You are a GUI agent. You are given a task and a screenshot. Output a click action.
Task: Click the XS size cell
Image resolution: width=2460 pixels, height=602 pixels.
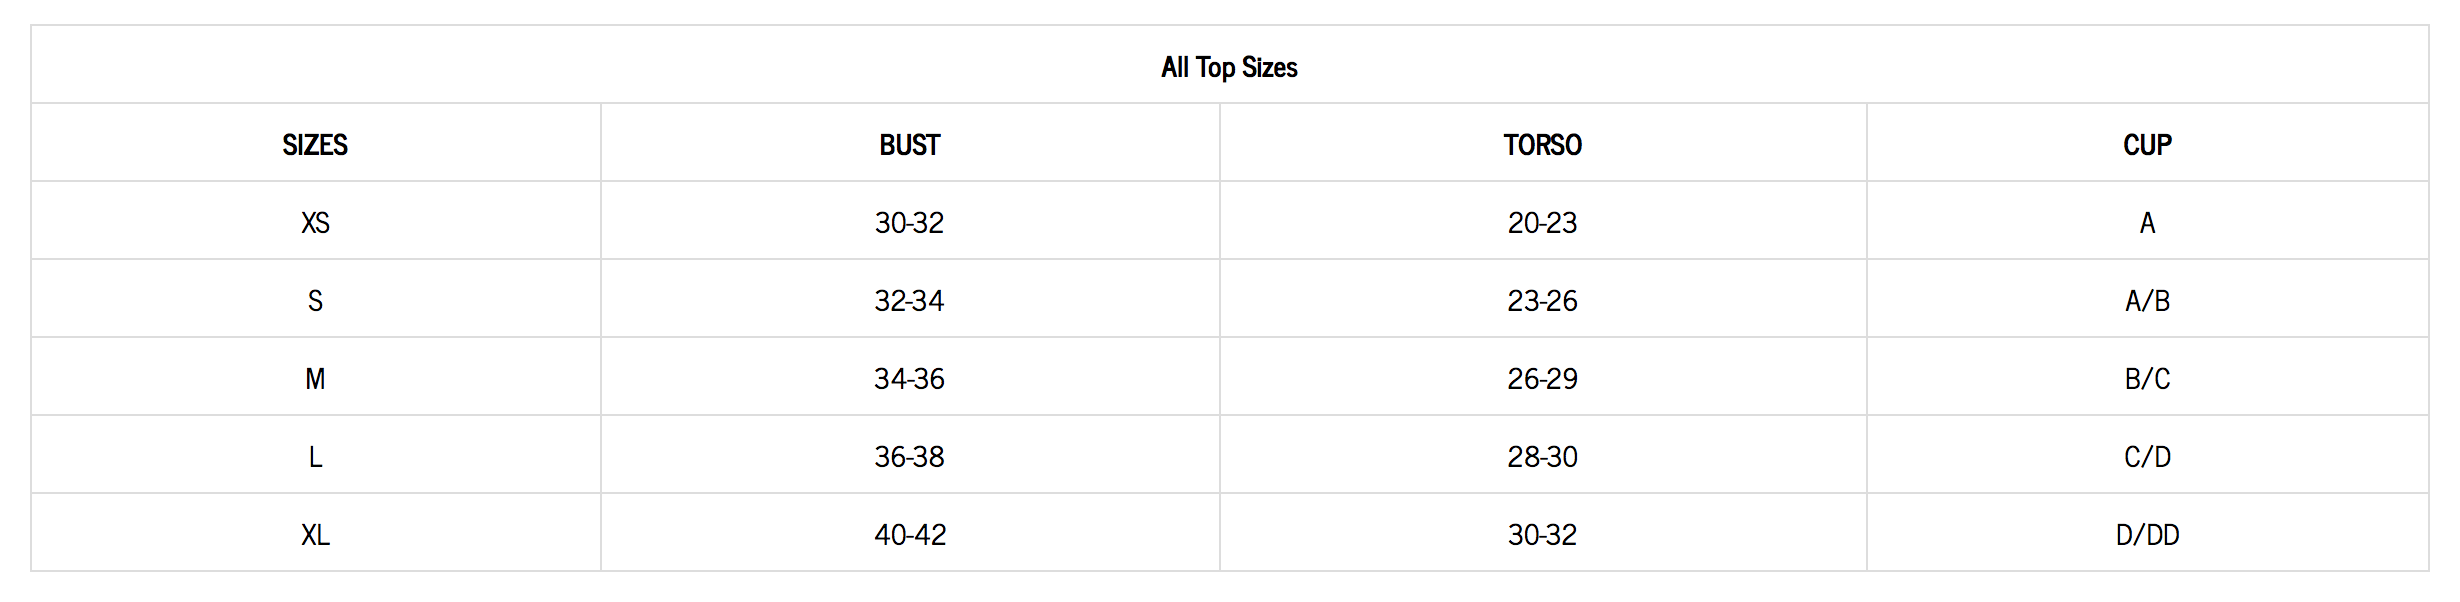pos(315,223)
